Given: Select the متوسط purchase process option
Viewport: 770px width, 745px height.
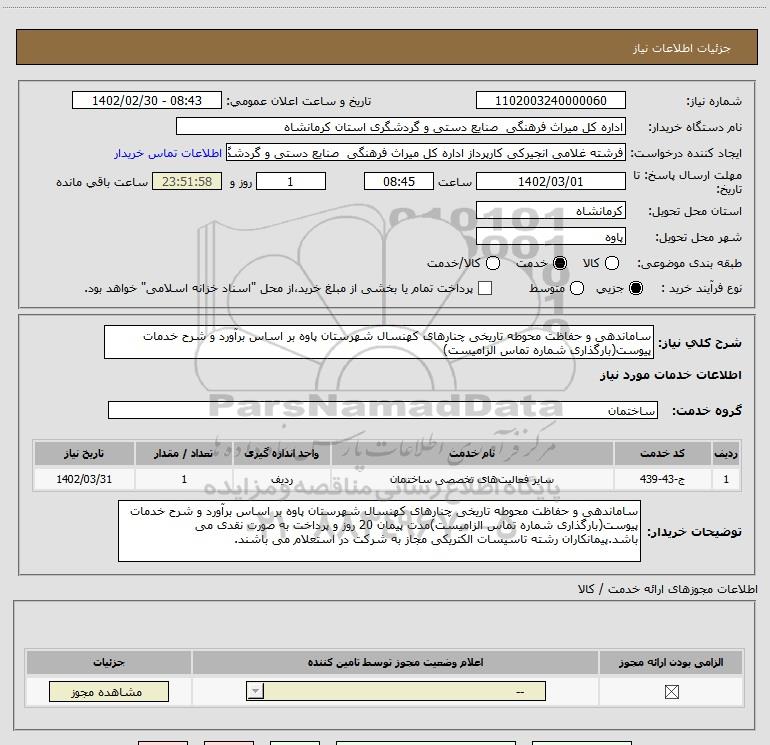Looking at the screenshot, I should pos(577,288).
